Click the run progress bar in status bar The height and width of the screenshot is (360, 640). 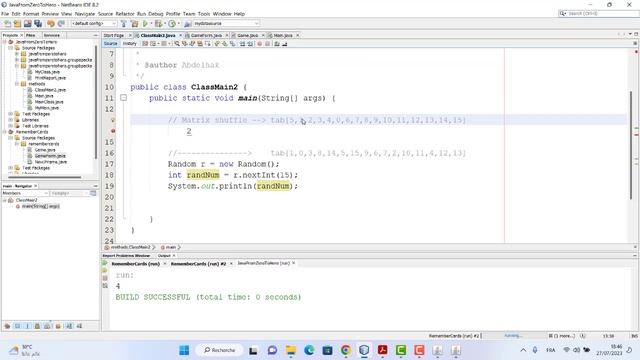coord(513,336)
